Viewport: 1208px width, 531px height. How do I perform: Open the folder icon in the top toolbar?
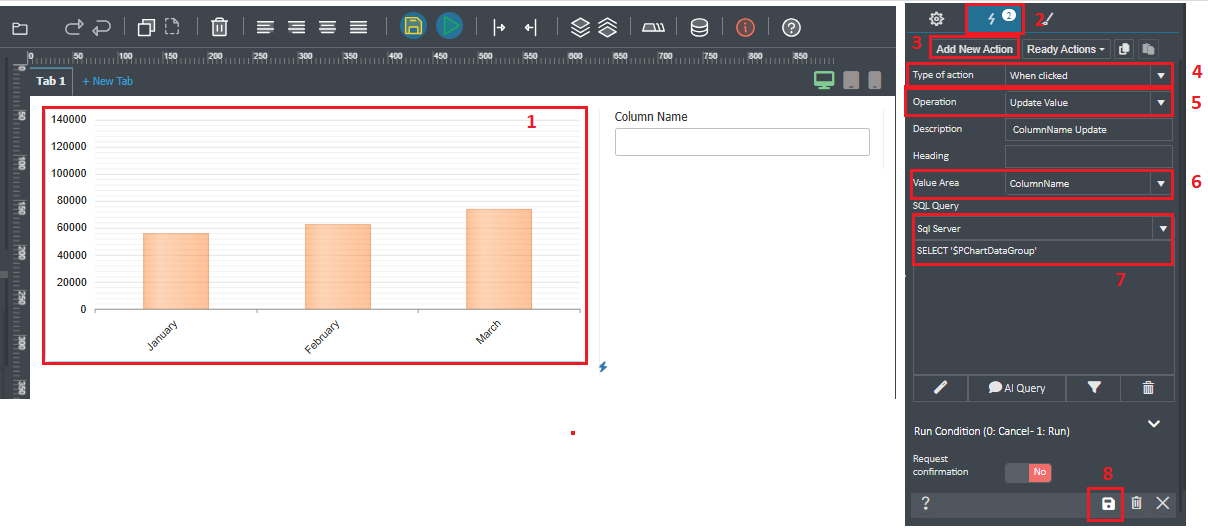click(20, 29)
